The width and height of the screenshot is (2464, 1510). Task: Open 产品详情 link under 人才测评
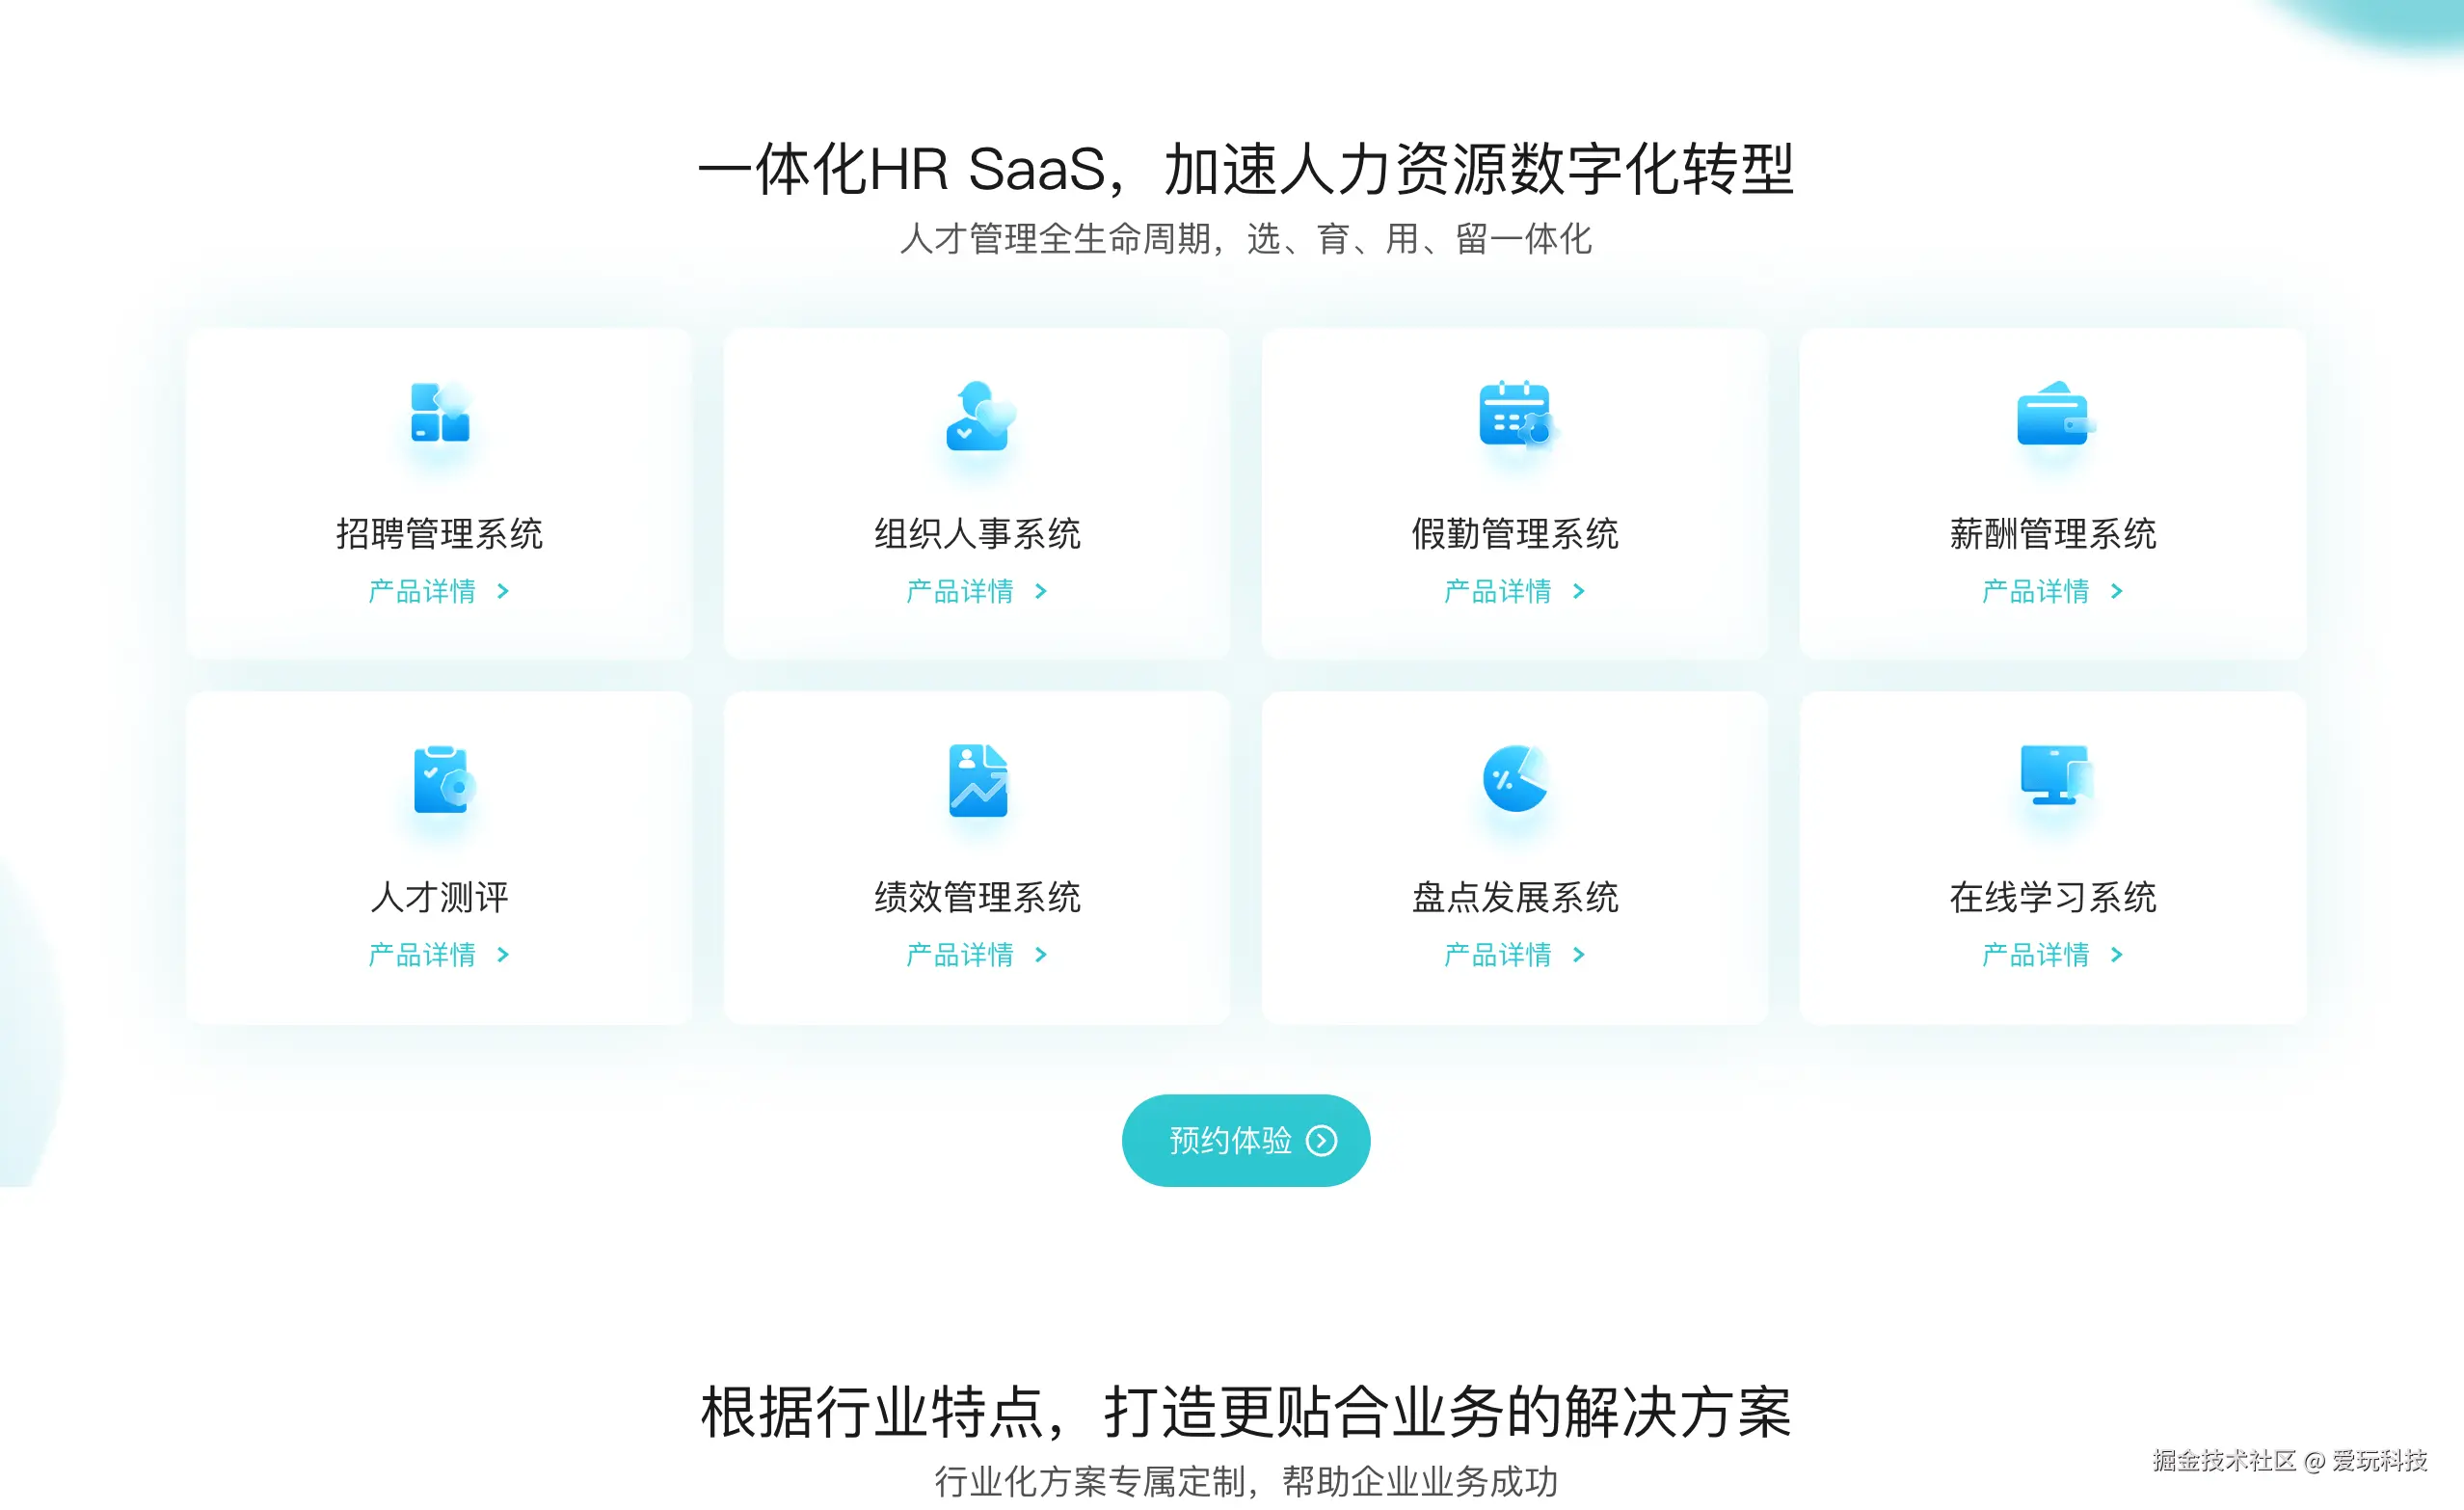[422, 955]
